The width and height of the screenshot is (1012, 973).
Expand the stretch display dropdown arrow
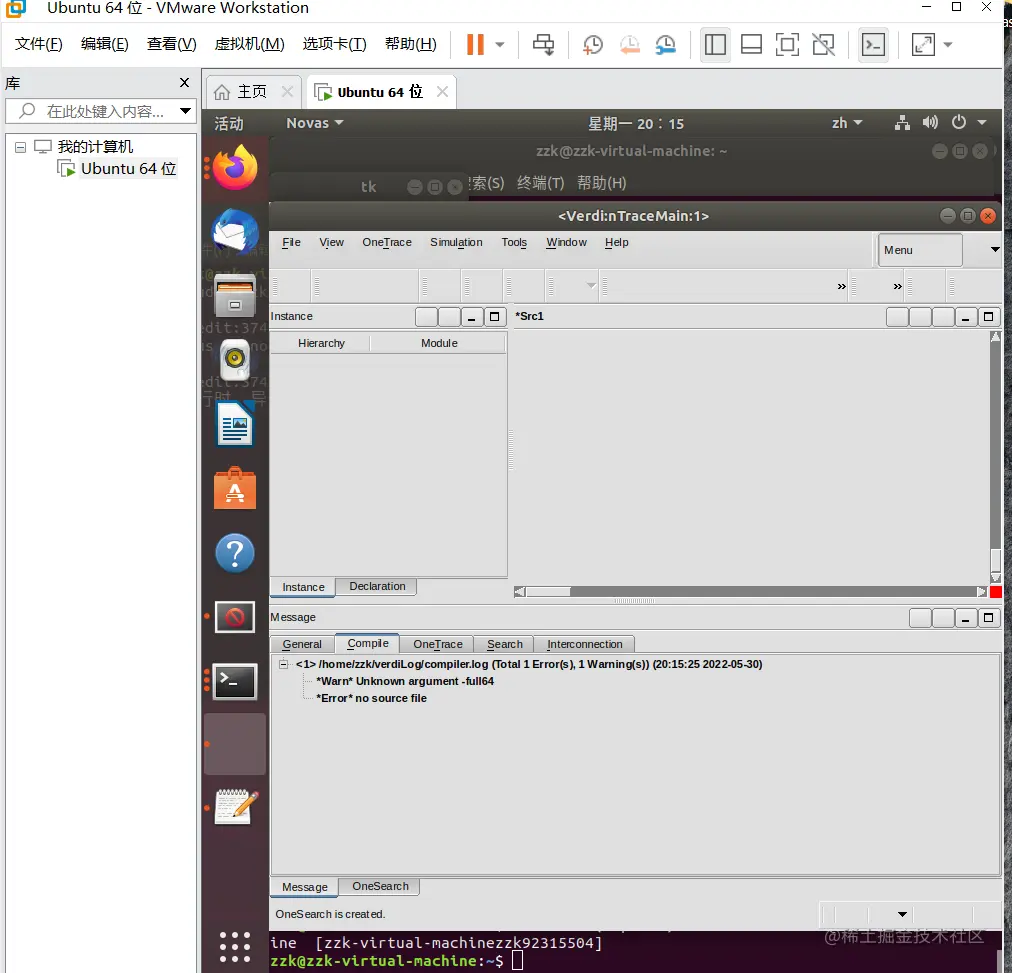coord(948,45)
